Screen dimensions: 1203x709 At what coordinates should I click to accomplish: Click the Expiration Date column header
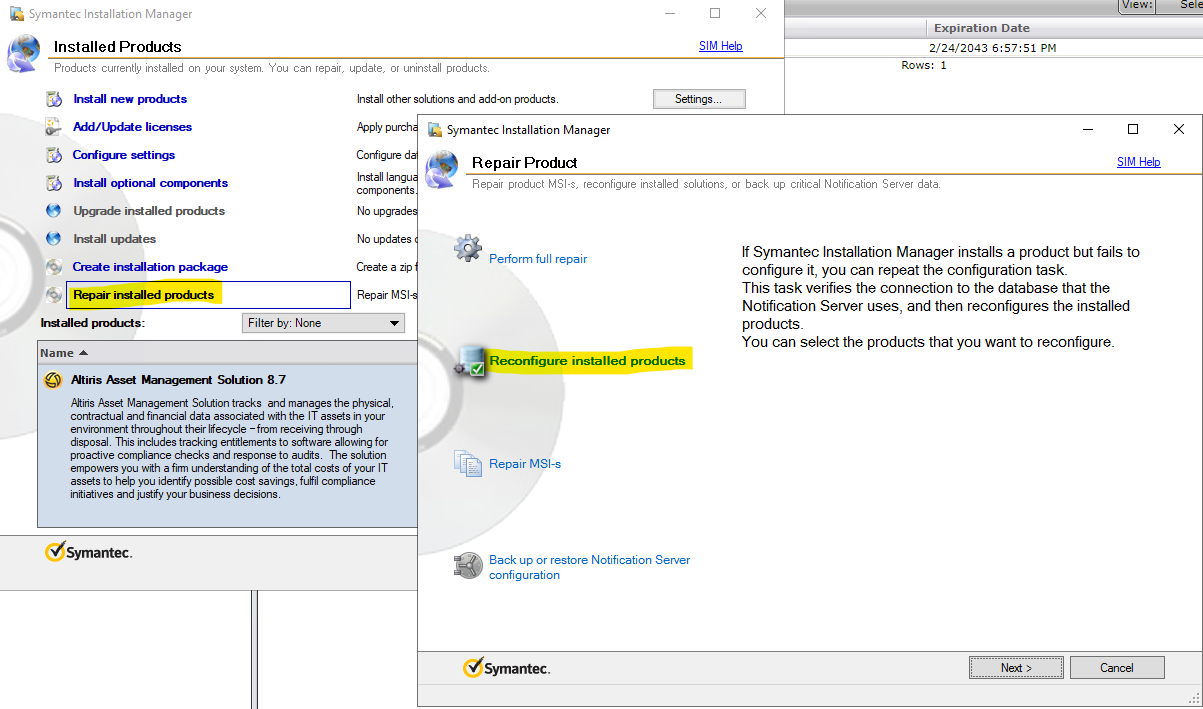coord(981,28)
